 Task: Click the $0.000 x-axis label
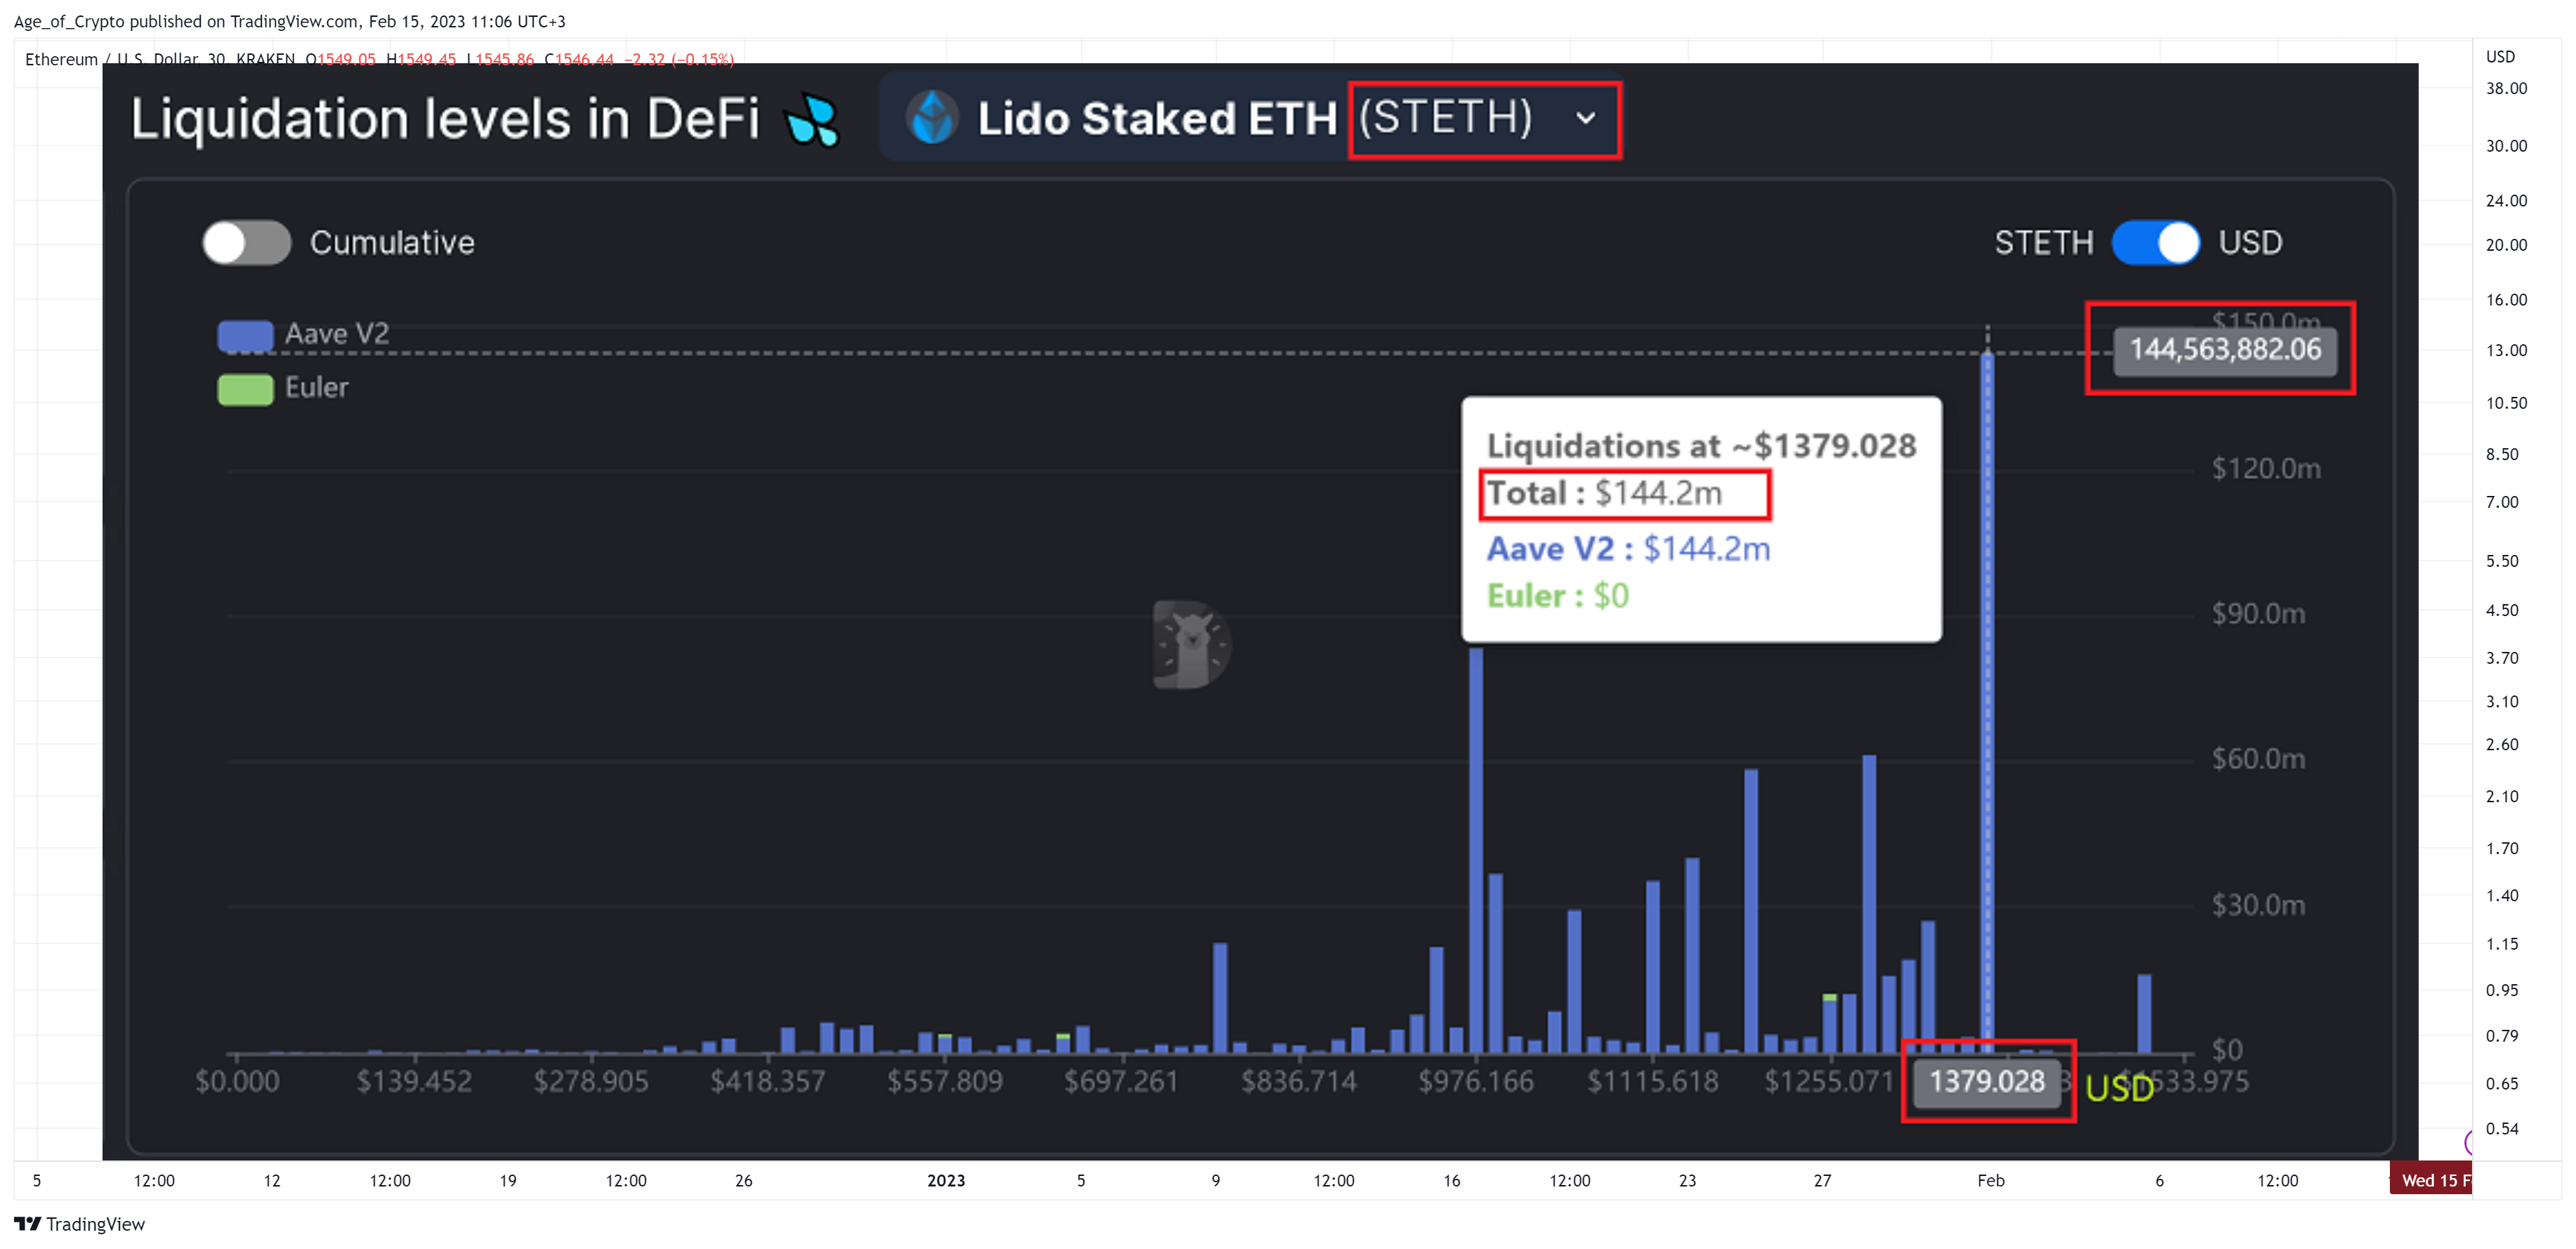coord(237,1081)
